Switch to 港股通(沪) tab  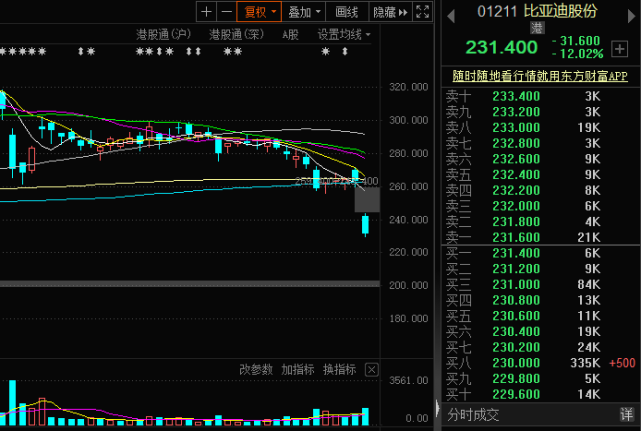pyautogui.click(x=163, y=34)
